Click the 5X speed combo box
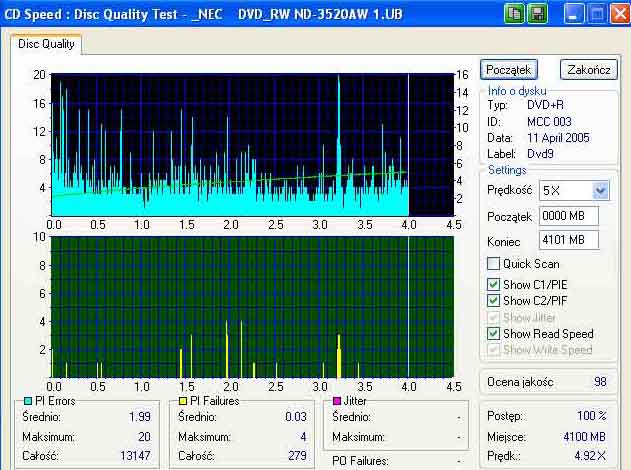This screenshot has width=631, height=470. 574,190
